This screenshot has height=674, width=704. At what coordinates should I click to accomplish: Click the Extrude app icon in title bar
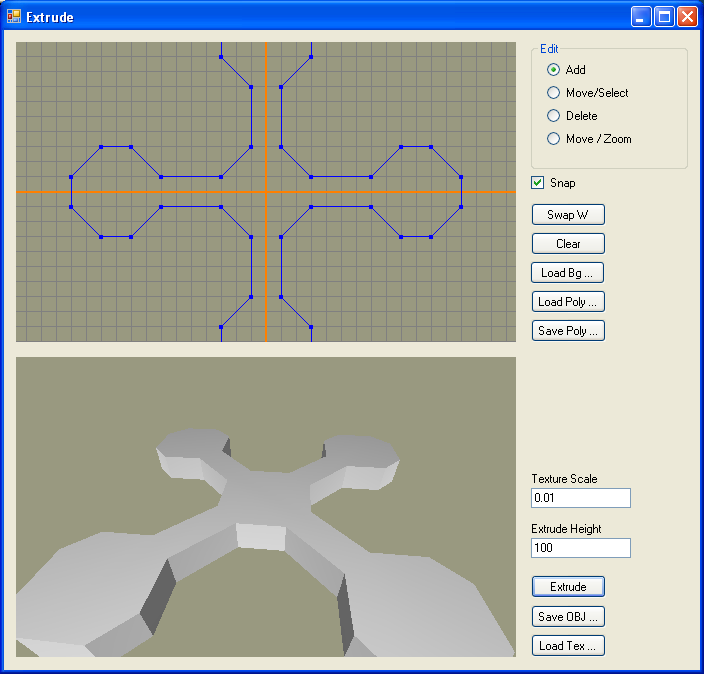14,17
